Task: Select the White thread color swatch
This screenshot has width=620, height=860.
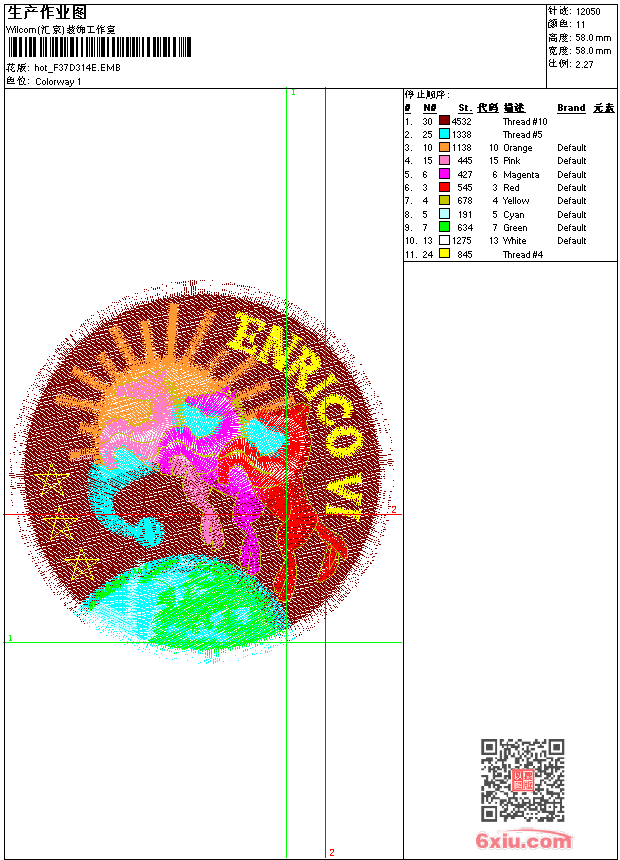Action: point(444,240)
